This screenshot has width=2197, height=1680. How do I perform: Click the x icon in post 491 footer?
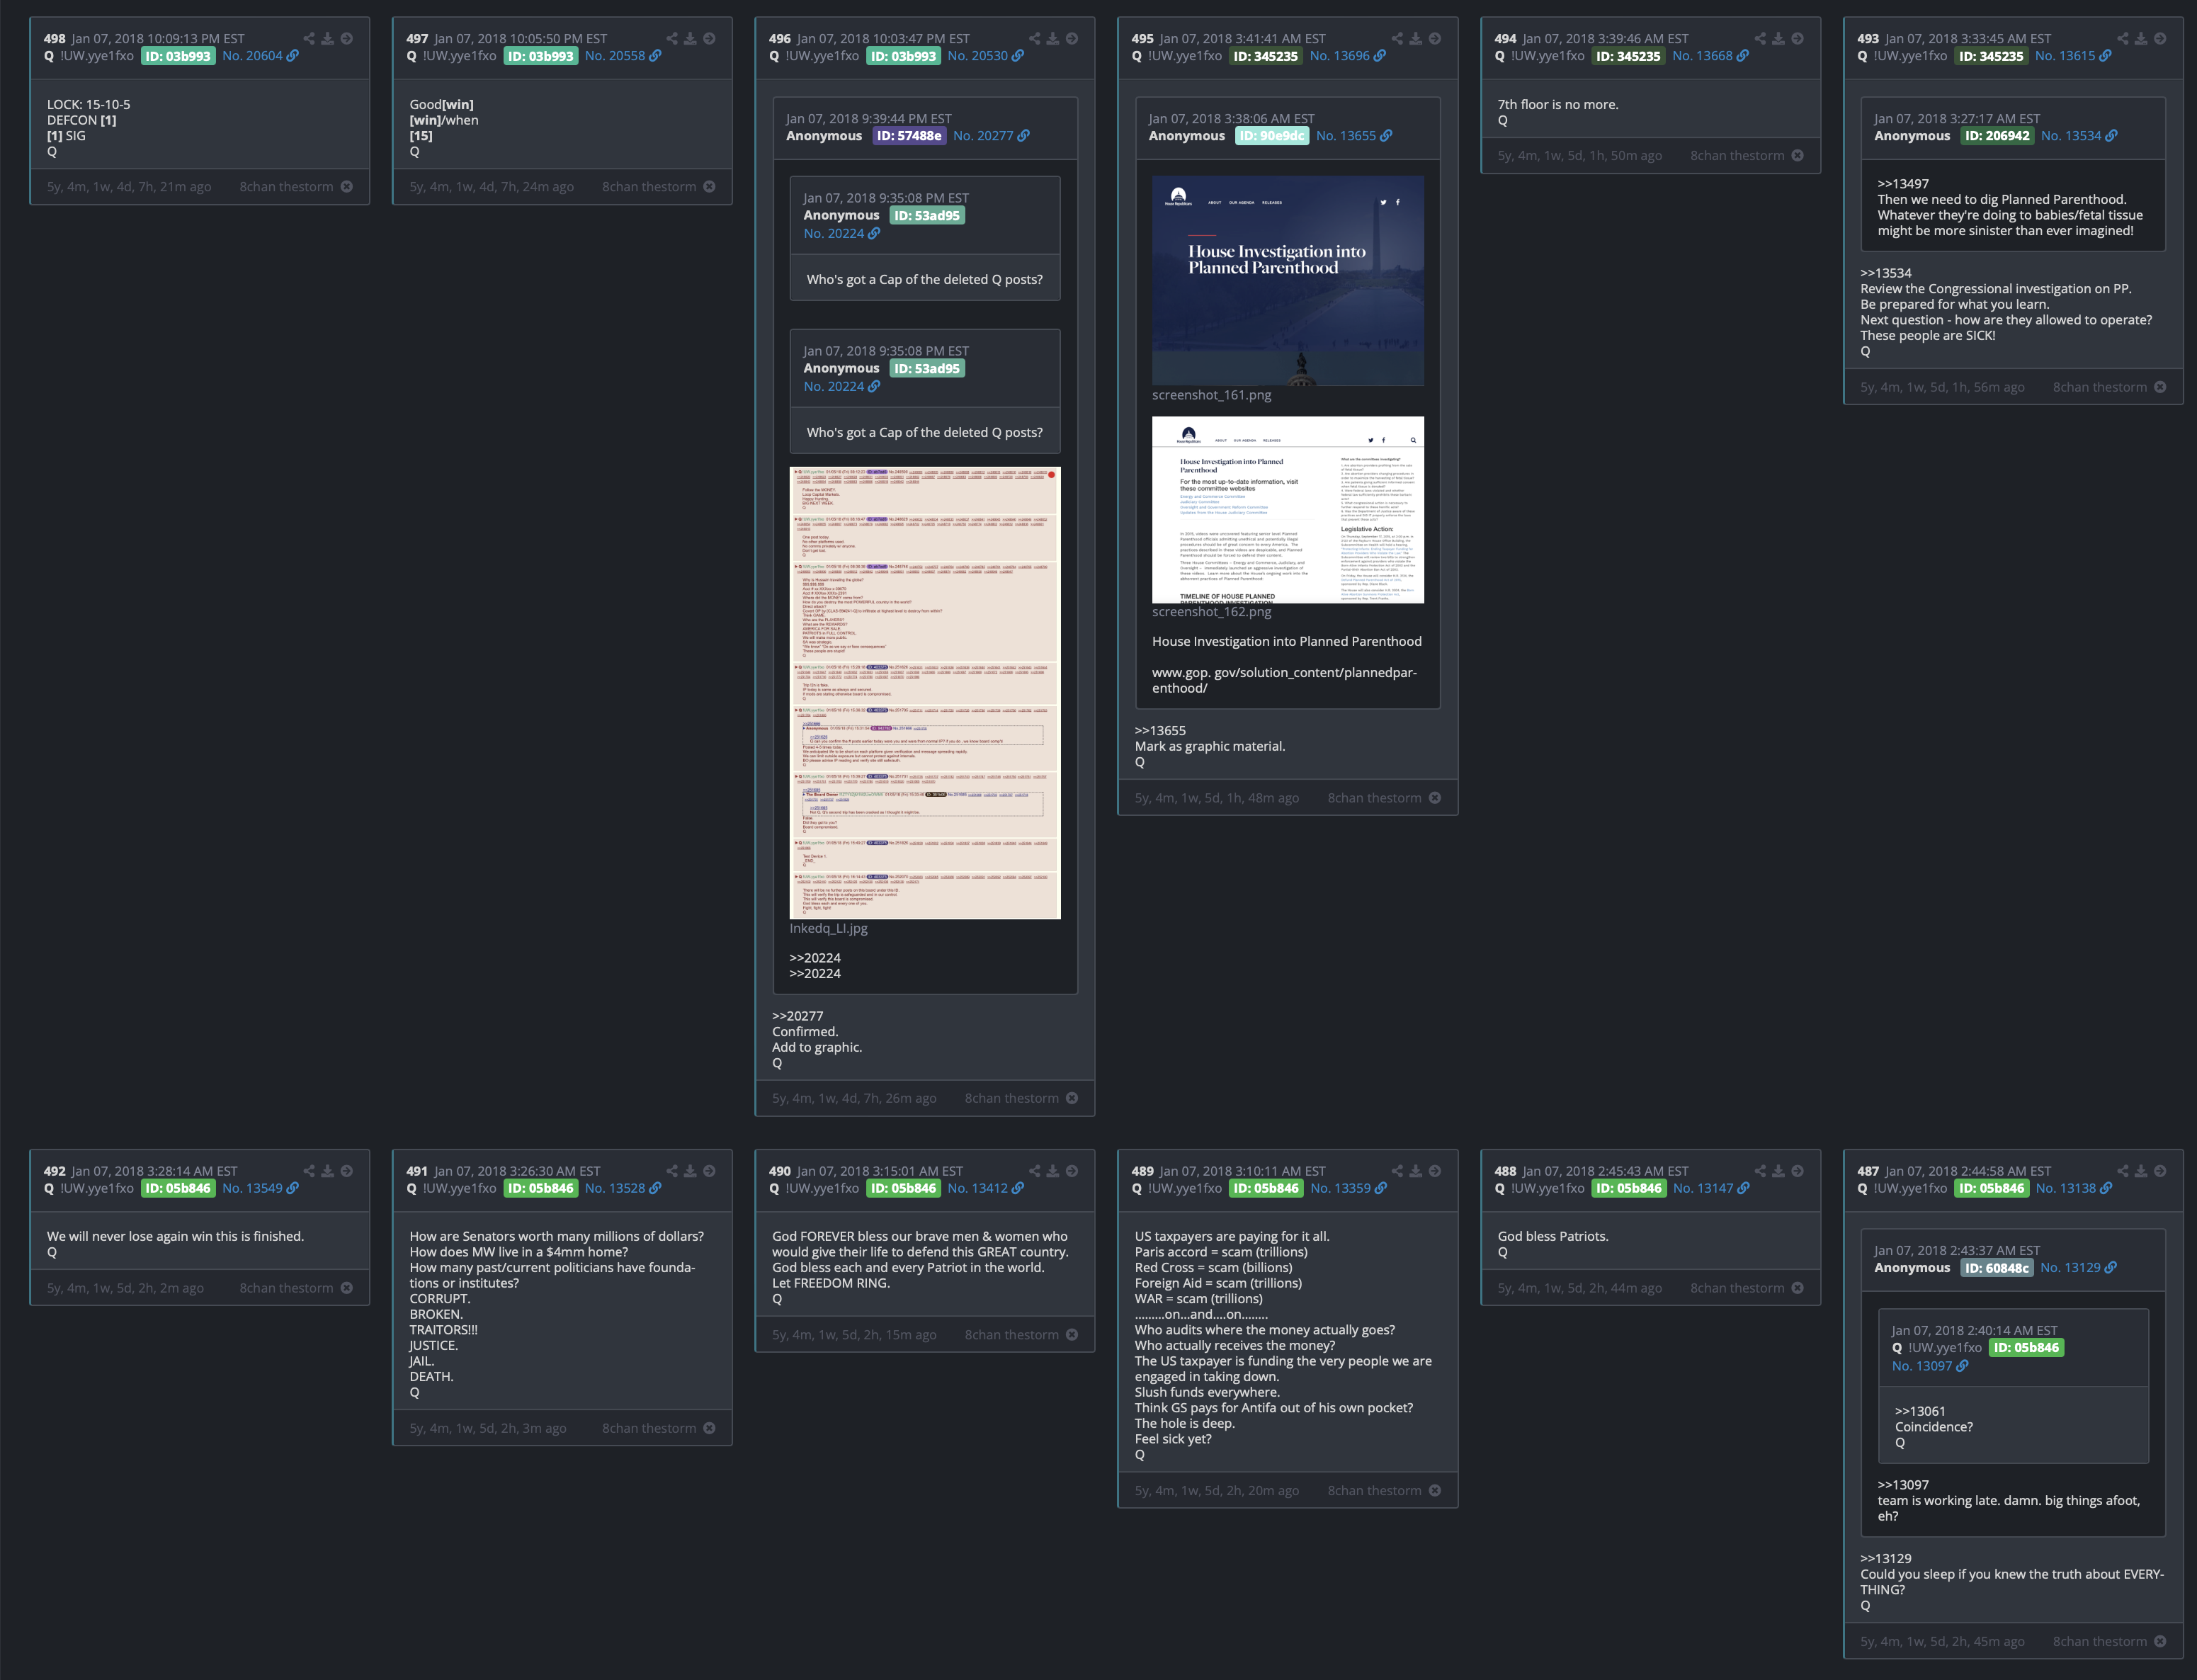click(709, 1428)
